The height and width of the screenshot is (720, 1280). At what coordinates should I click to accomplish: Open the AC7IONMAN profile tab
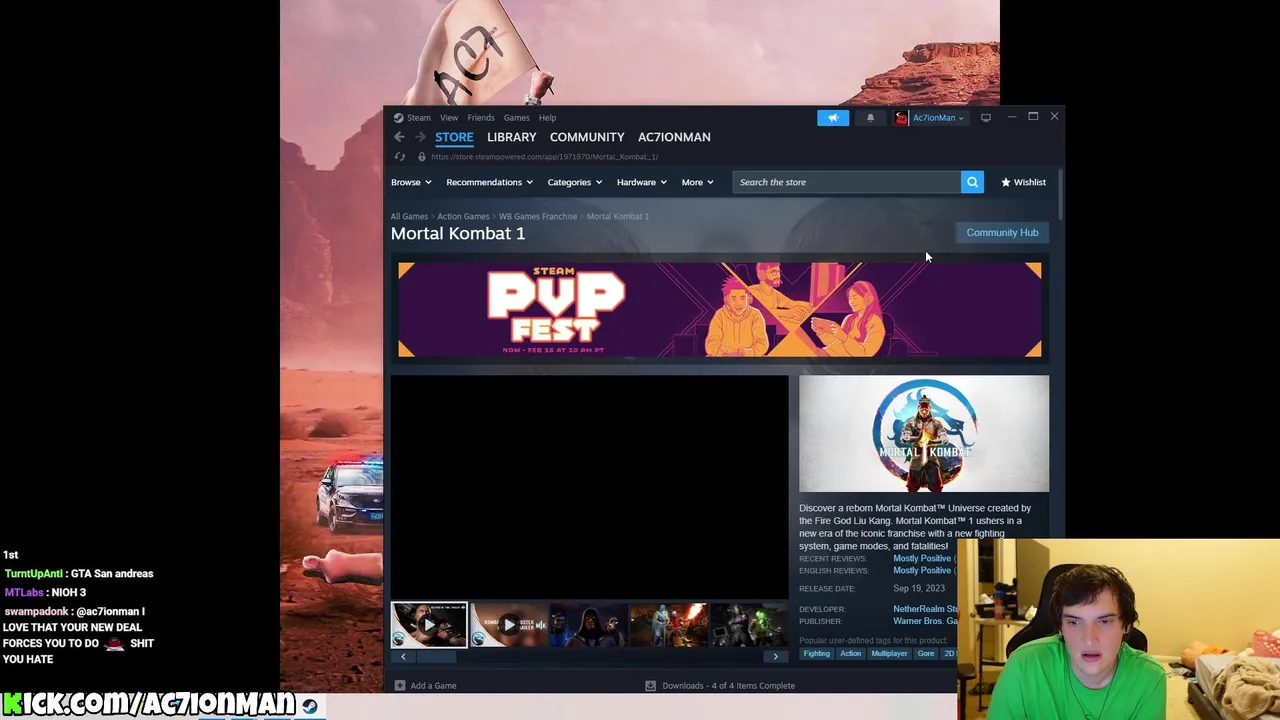[674, 137]
